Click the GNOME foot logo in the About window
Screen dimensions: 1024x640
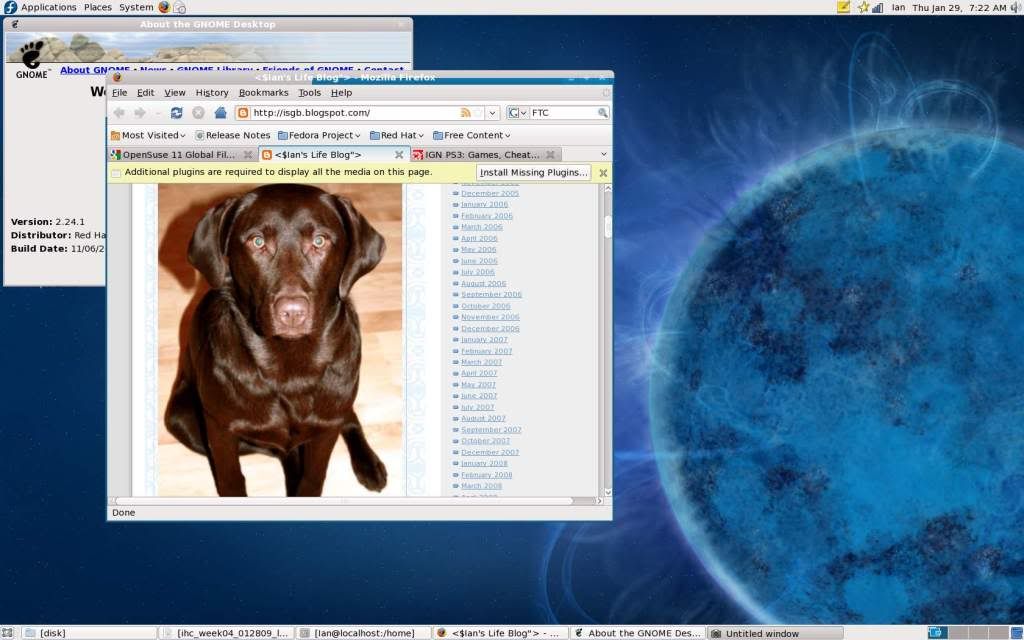tap(31, 60)
